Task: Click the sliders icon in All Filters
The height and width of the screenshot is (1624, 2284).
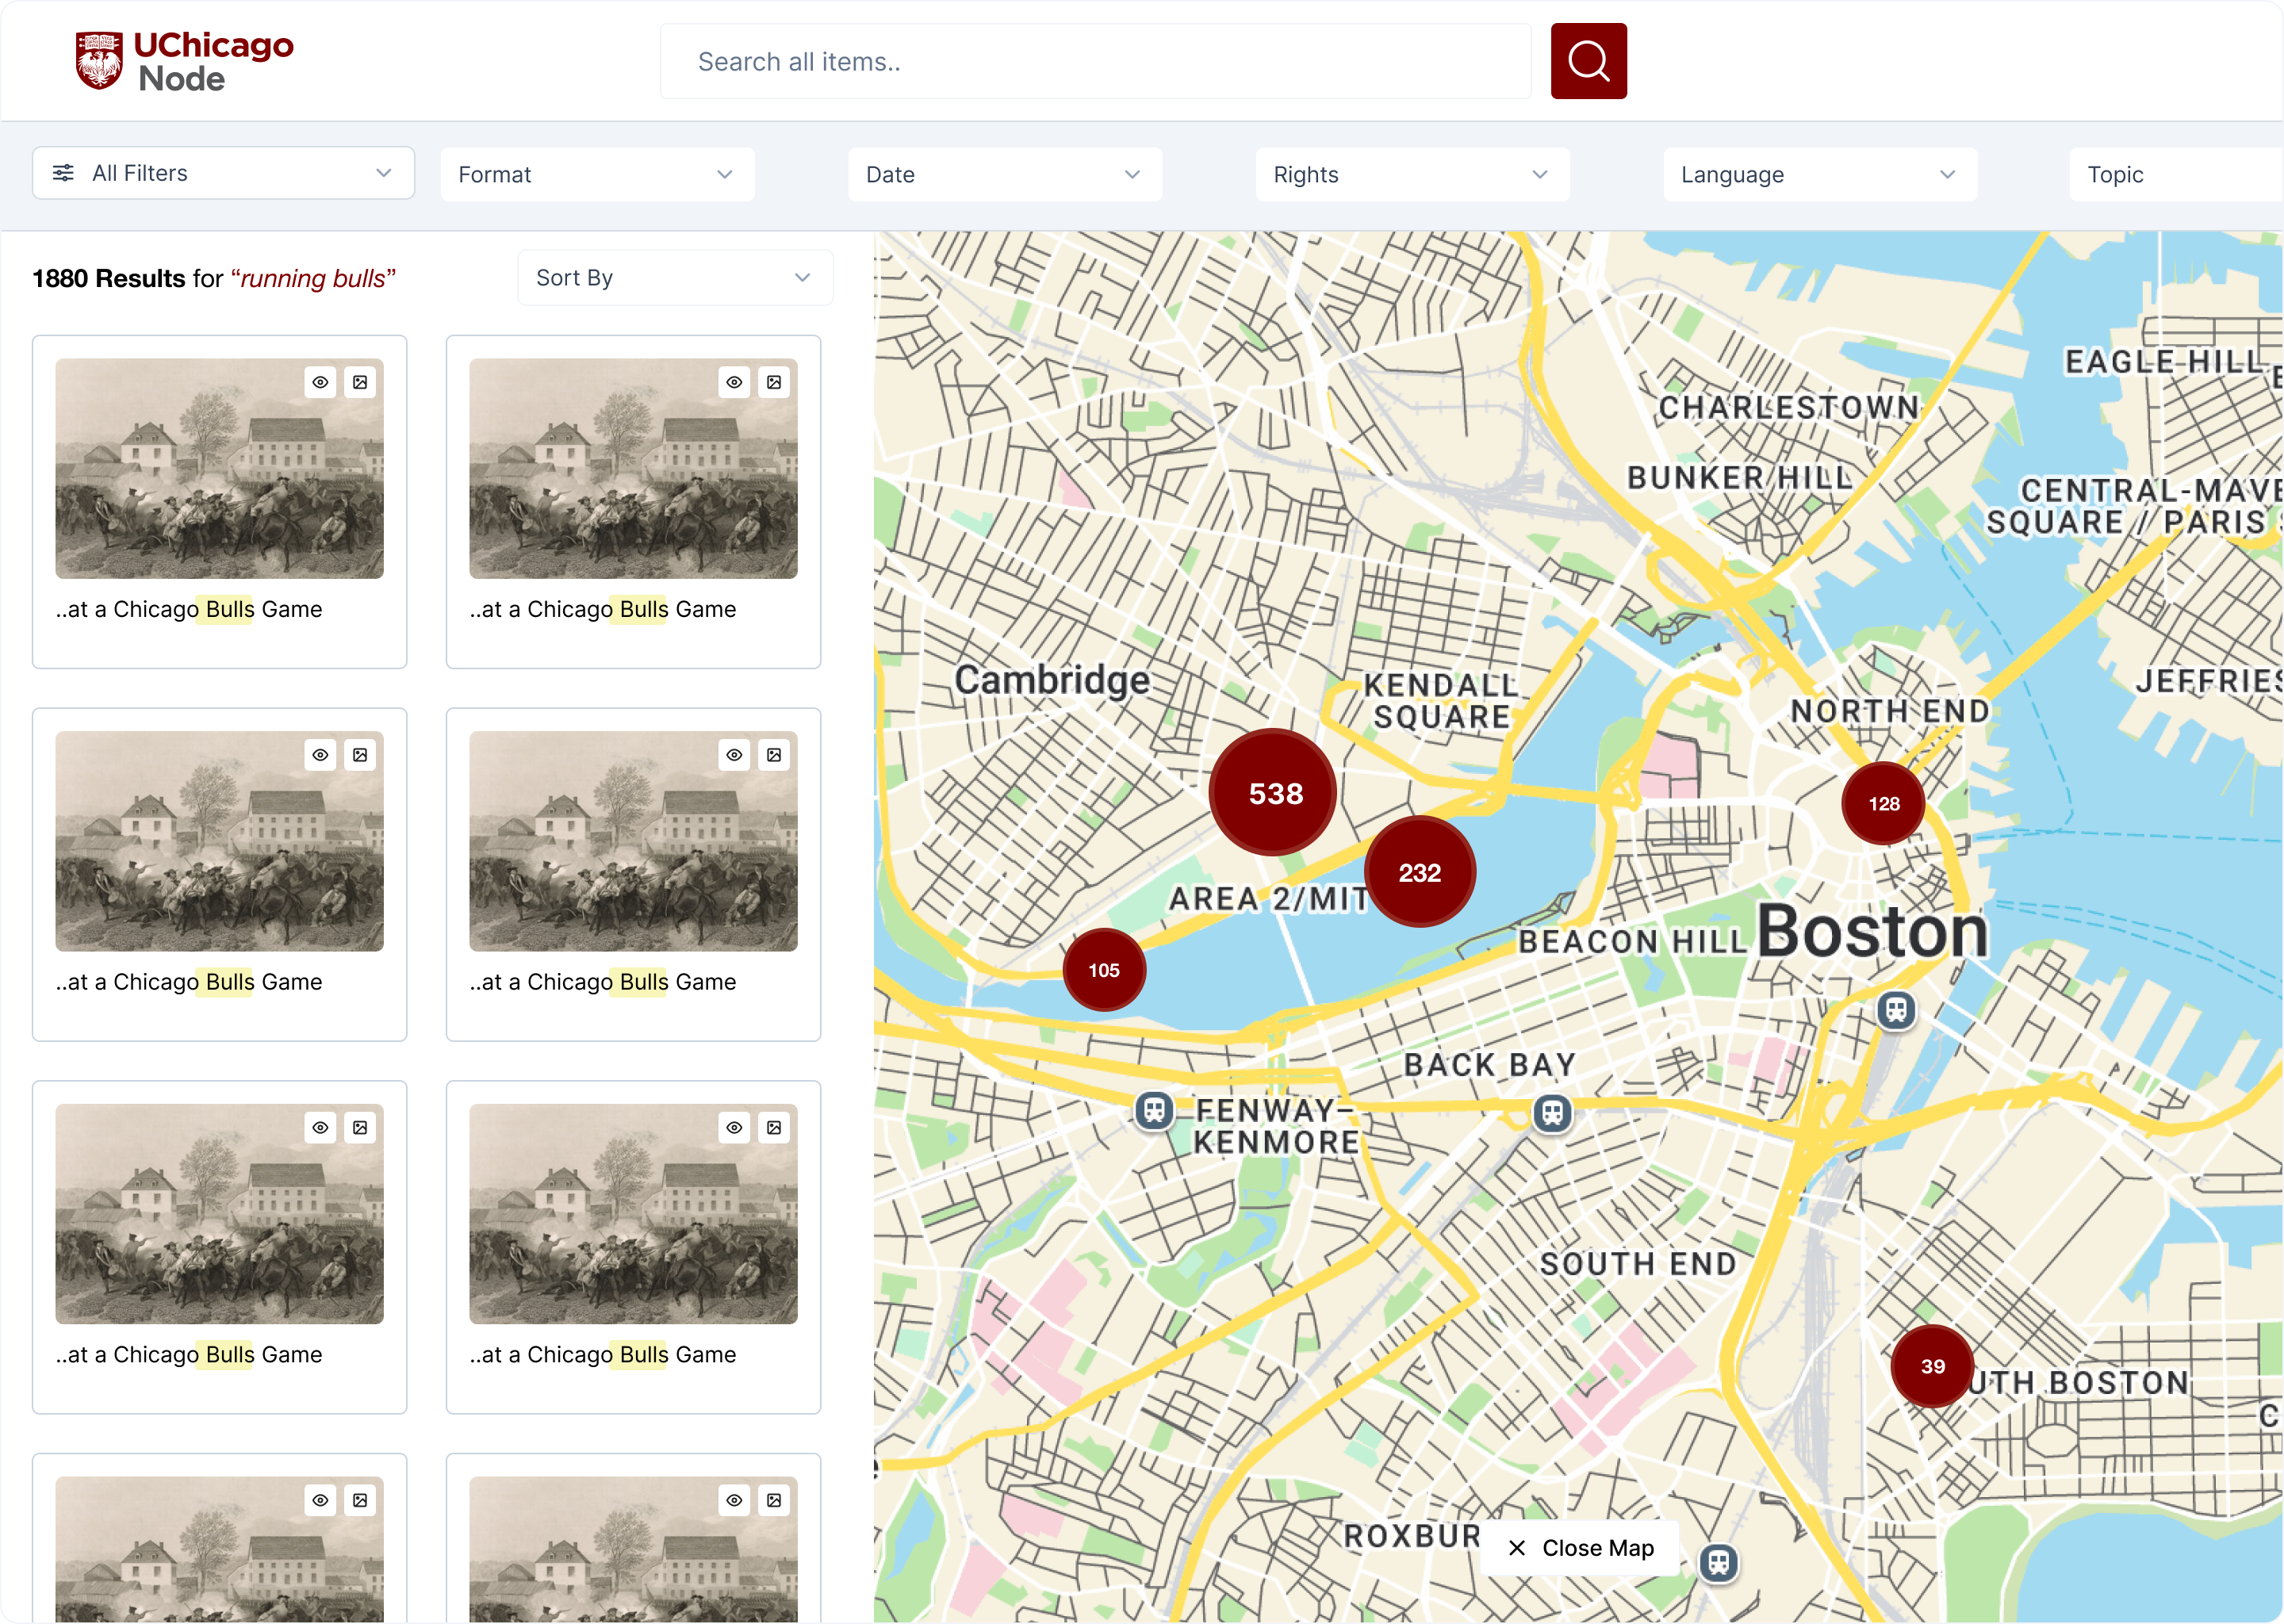Action: click(x=63, y=173)
